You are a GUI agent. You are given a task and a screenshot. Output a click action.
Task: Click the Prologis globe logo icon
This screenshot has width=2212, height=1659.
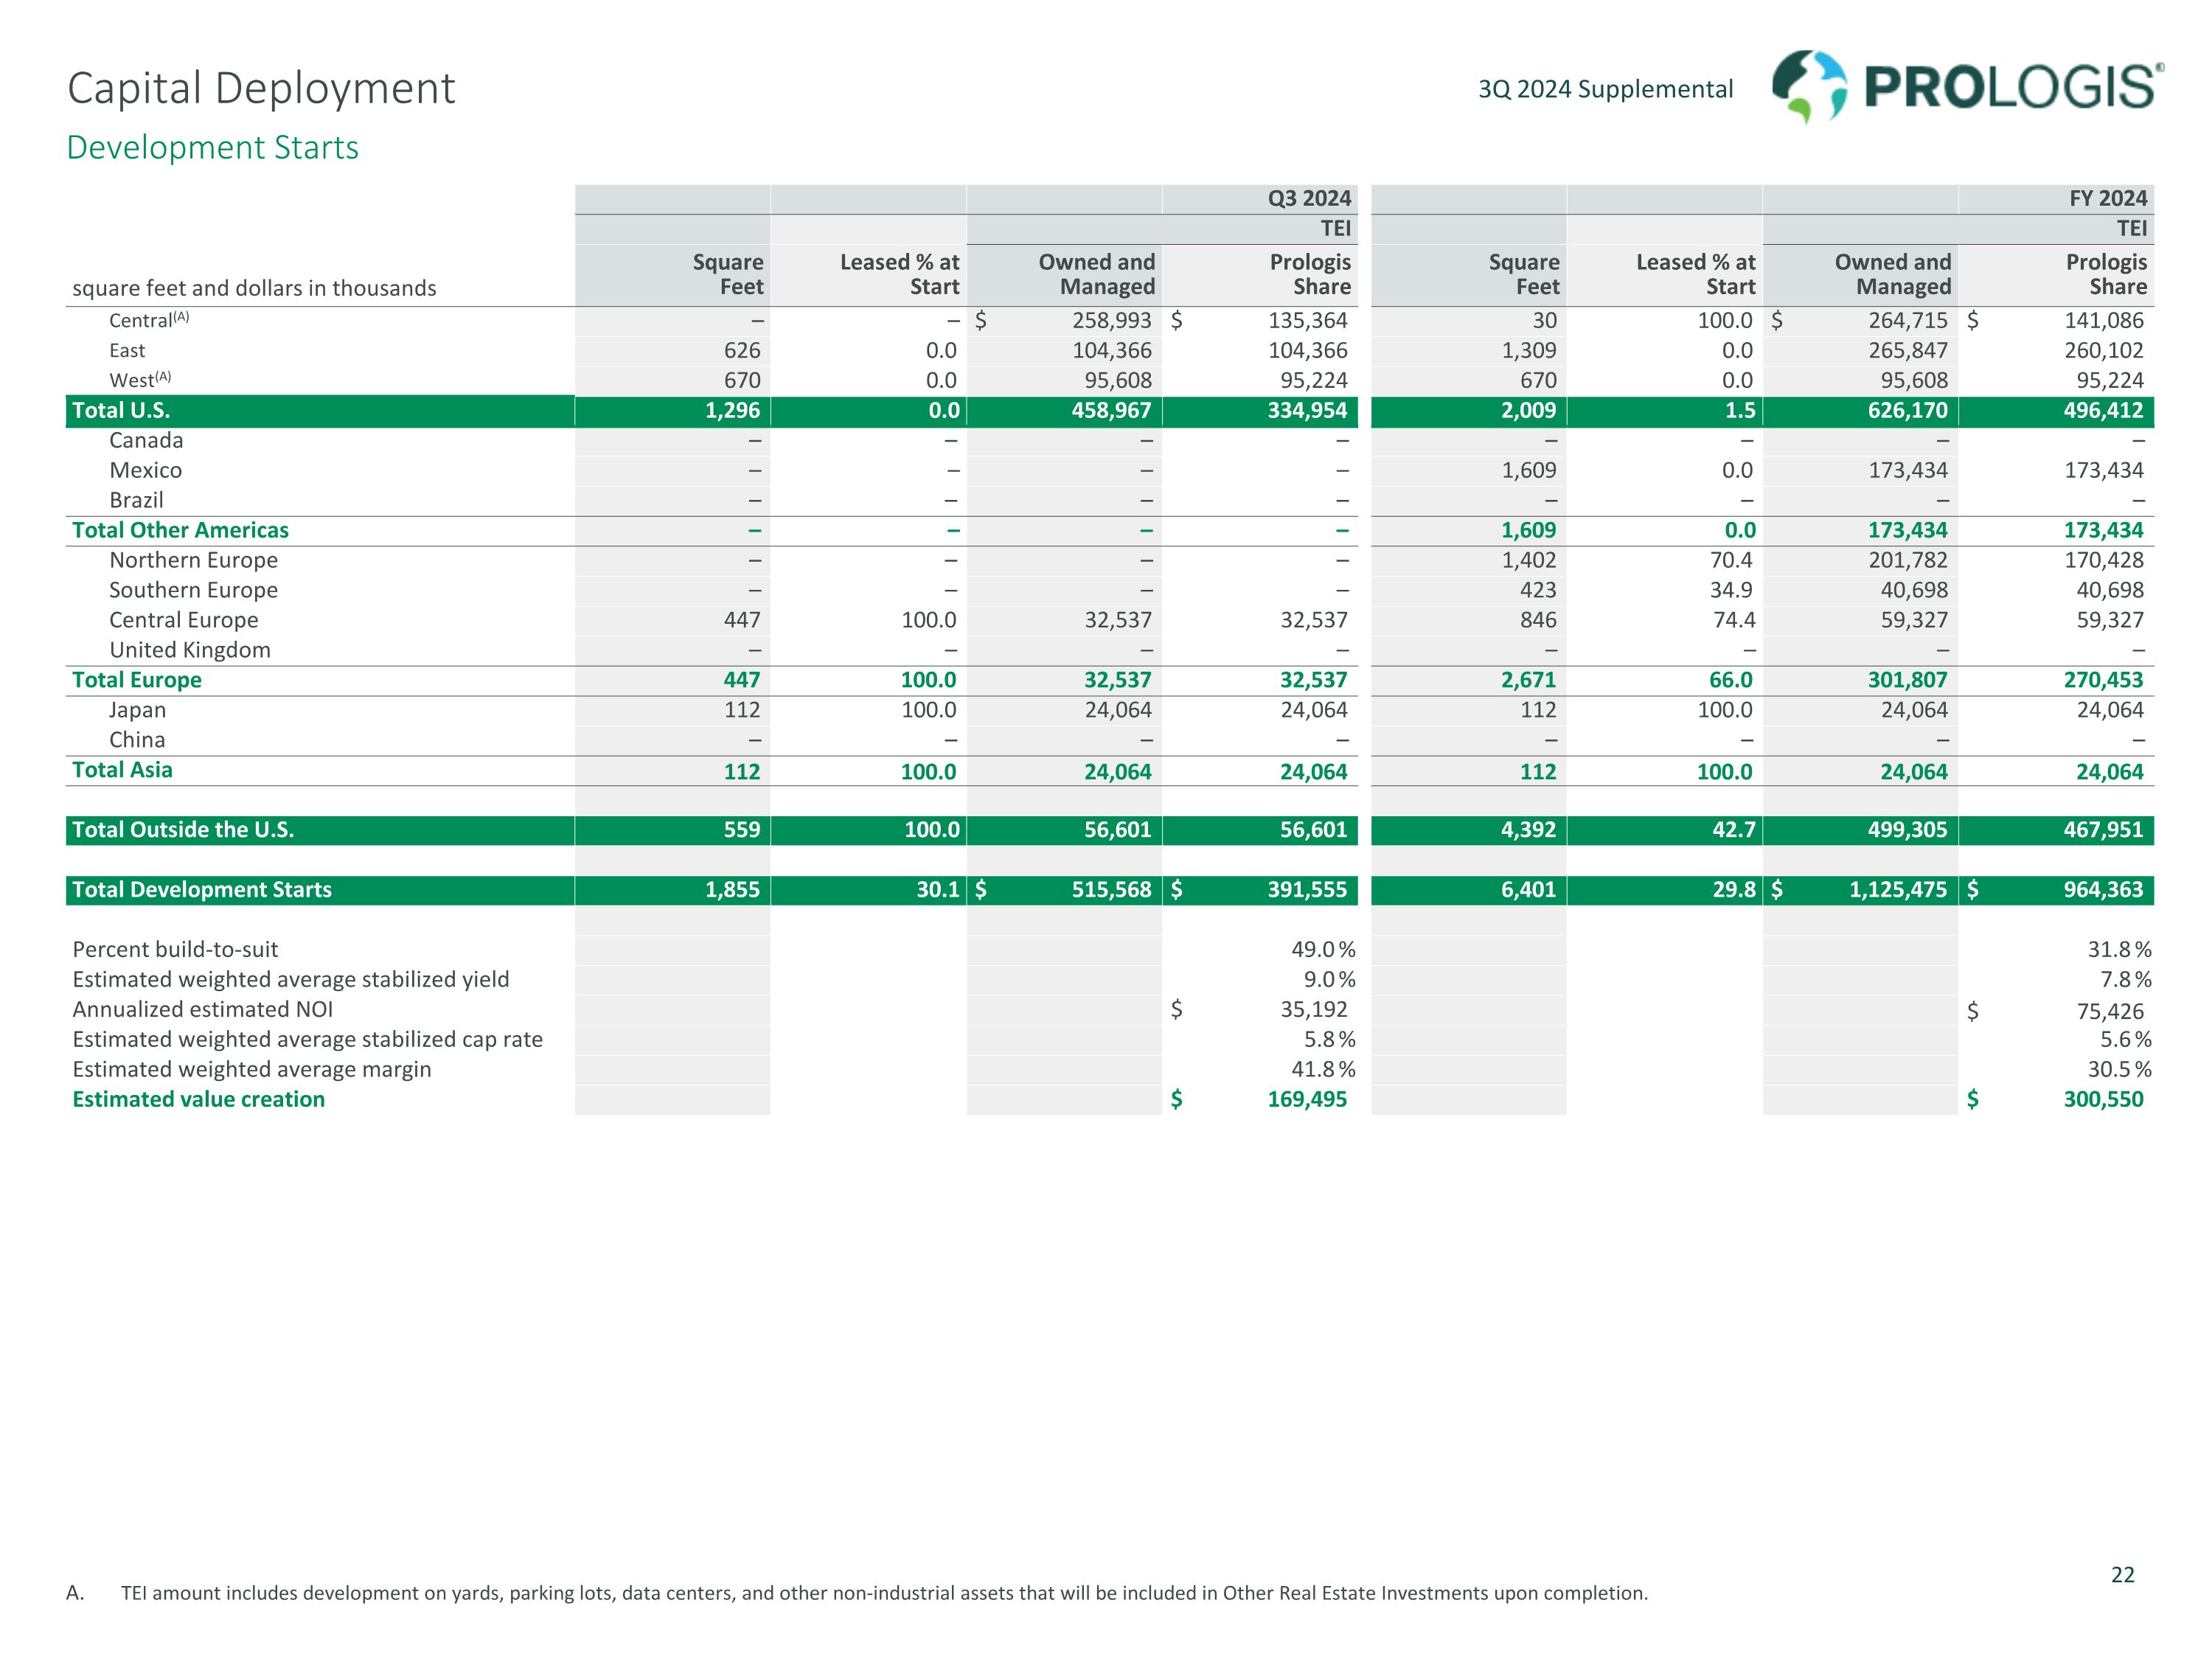coord(1808,87)
